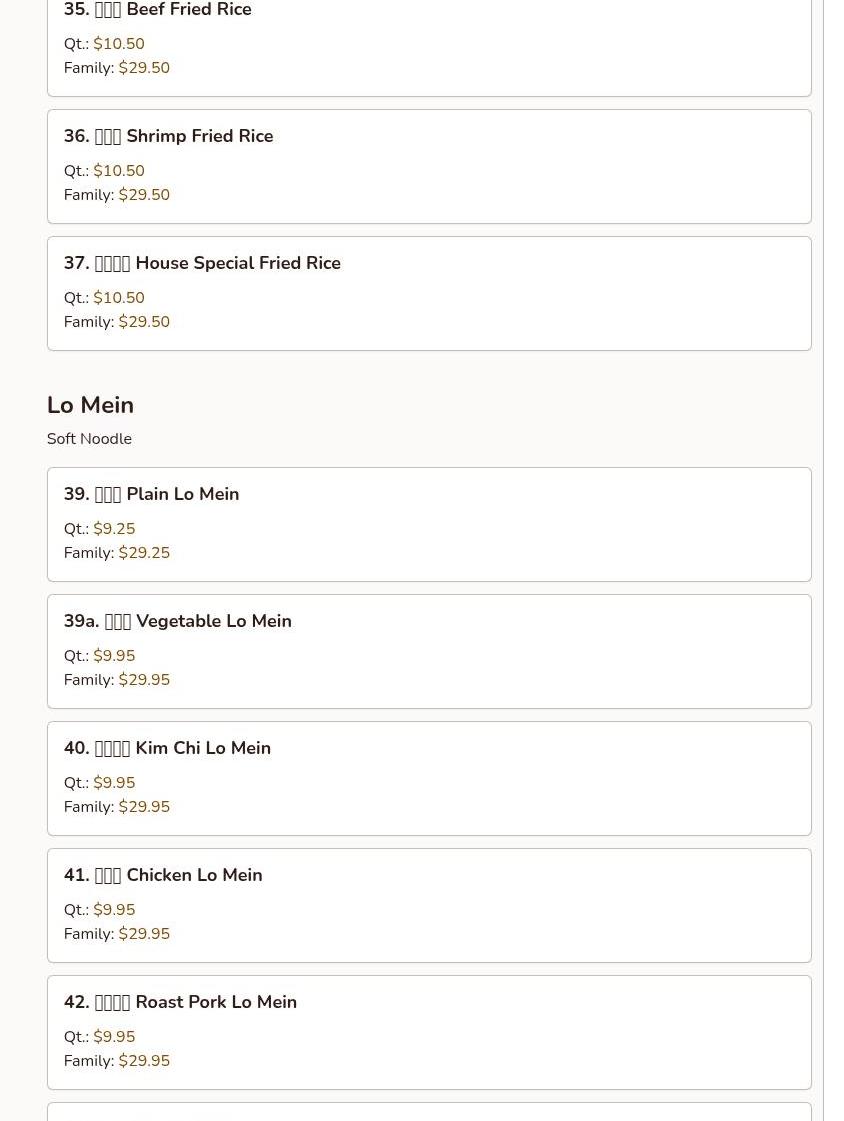Choose the Kim Chi Lo Mein item

click(x=429, y=779)
